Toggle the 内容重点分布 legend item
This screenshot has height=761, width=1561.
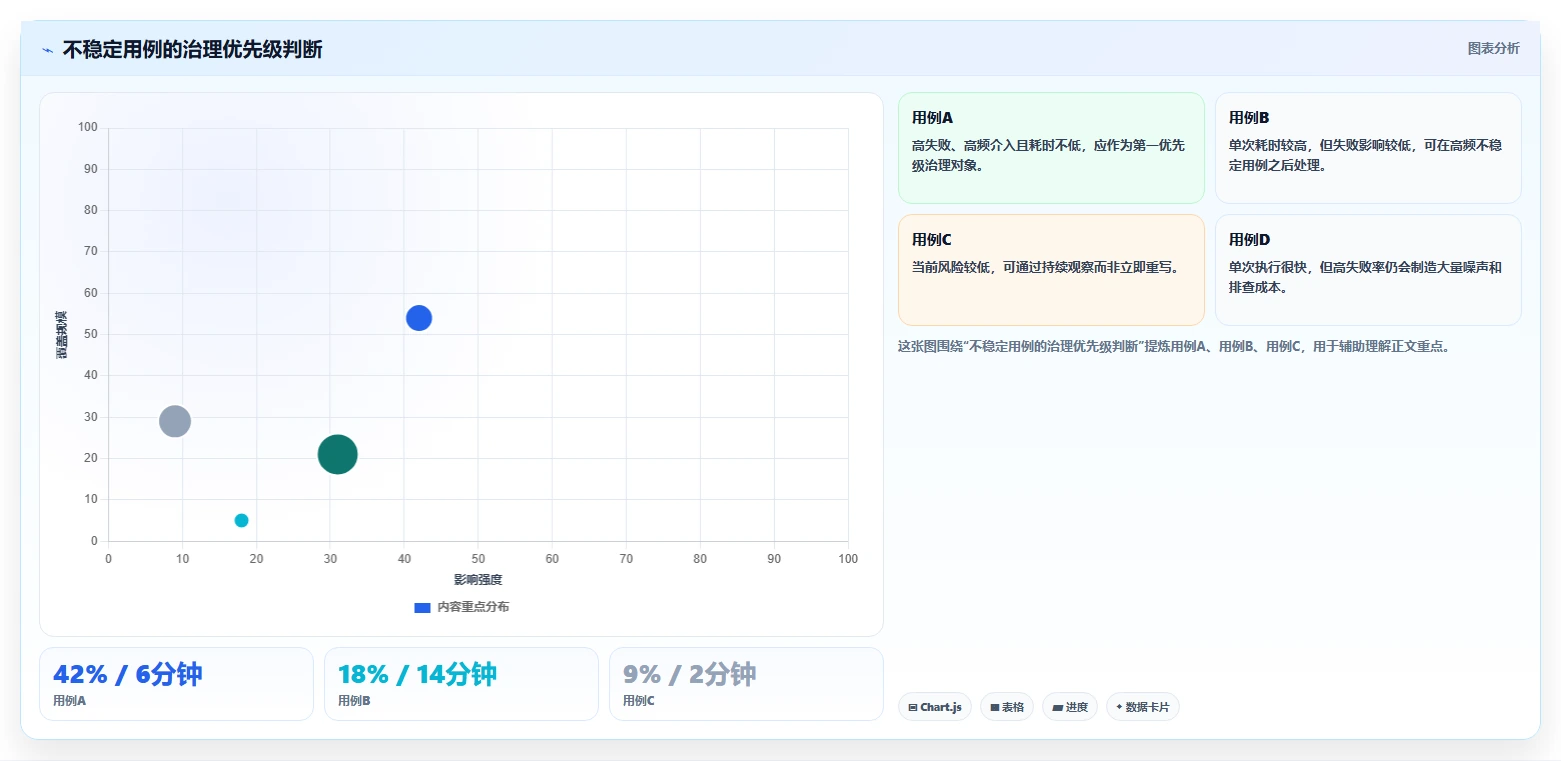462,607
